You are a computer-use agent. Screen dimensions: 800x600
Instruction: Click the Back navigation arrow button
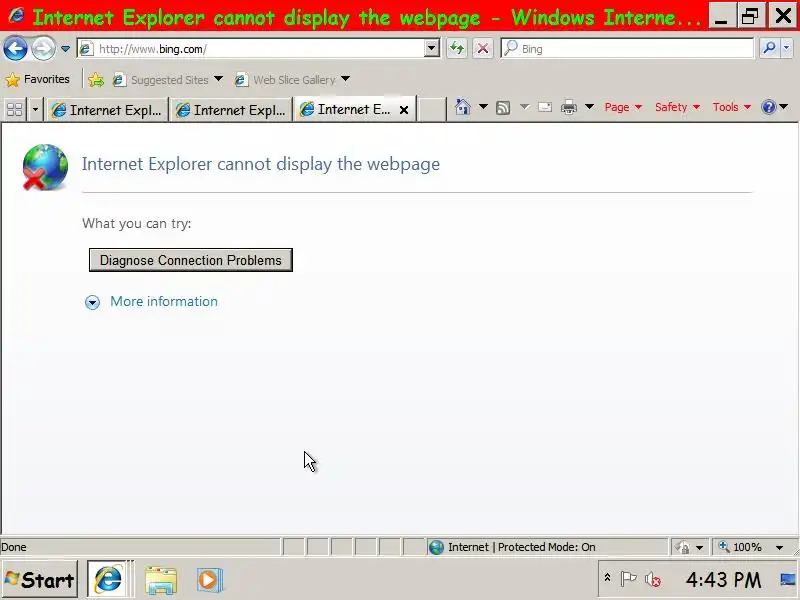point(15,49)
